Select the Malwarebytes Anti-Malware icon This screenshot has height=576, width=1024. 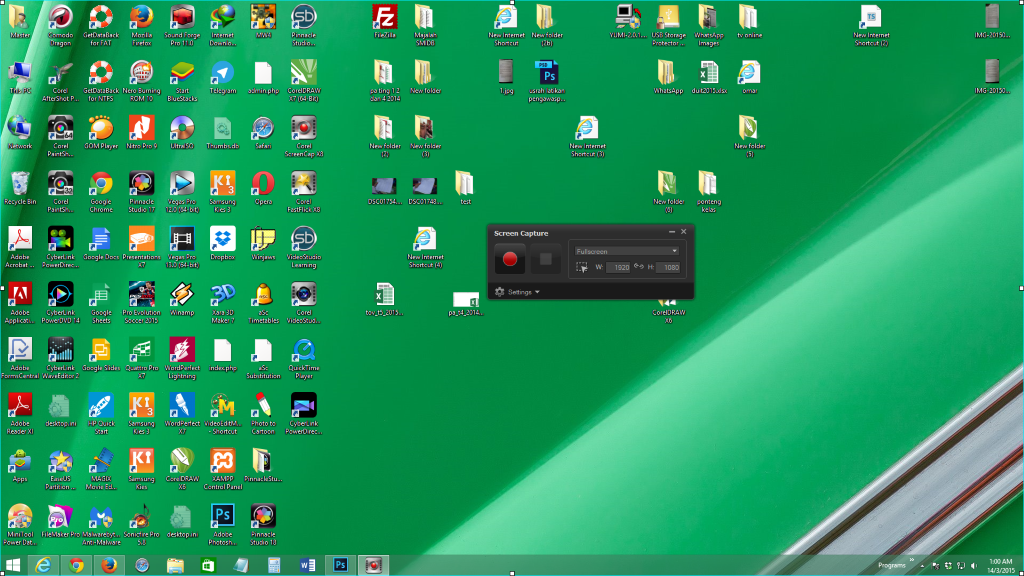pos(101,524)
